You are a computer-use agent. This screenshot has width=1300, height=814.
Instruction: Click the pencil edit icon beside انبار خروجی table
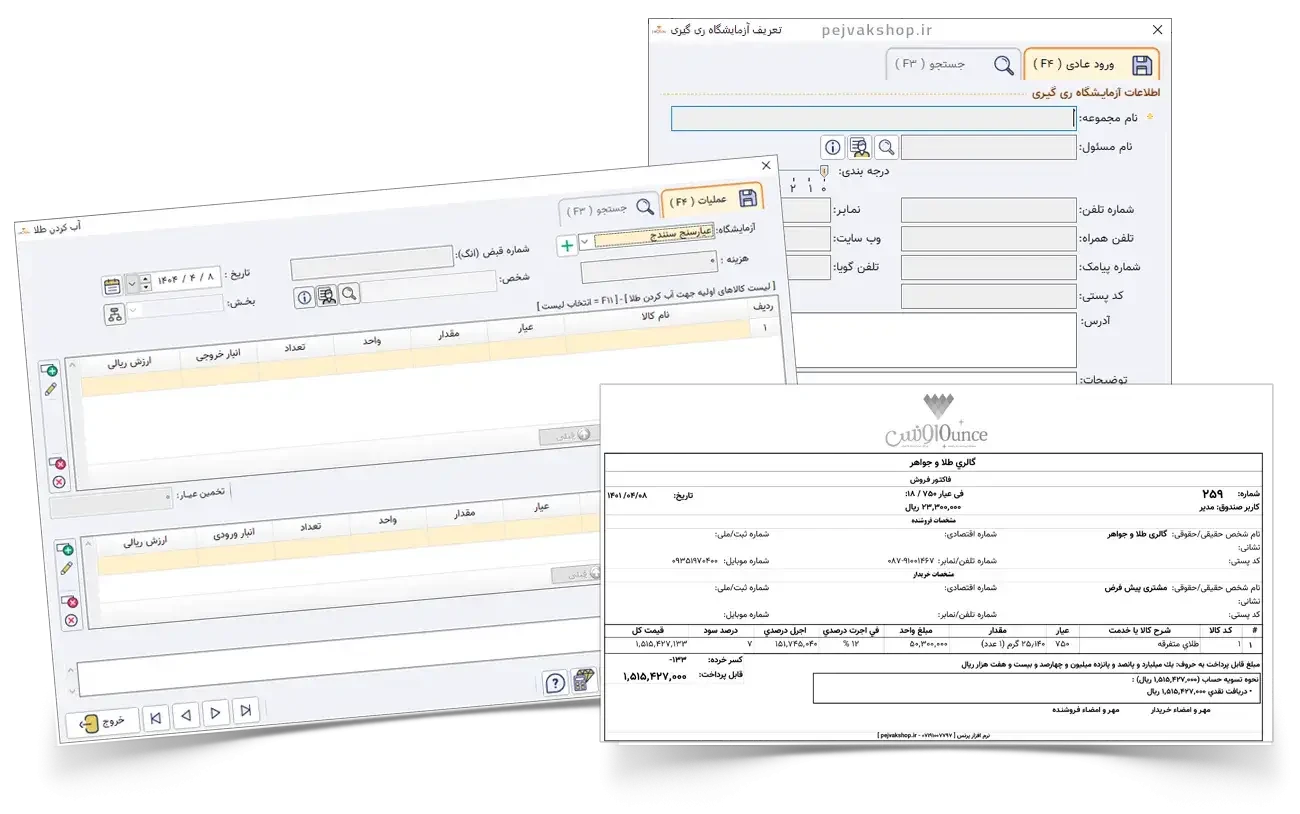pos(51,389)
